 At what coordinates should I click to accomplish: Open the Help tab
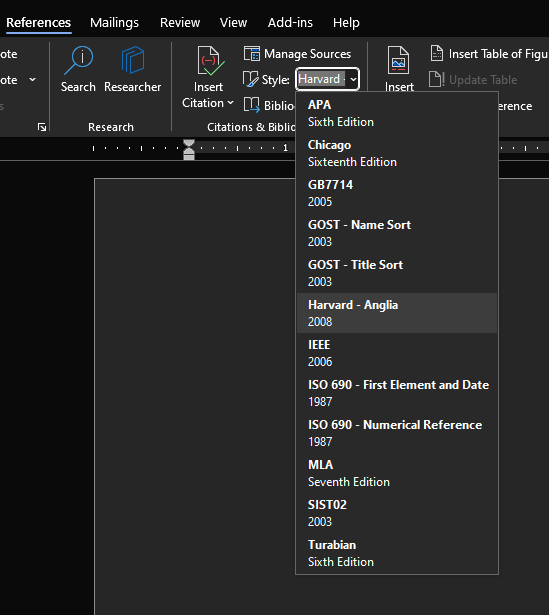pos(346,23)
